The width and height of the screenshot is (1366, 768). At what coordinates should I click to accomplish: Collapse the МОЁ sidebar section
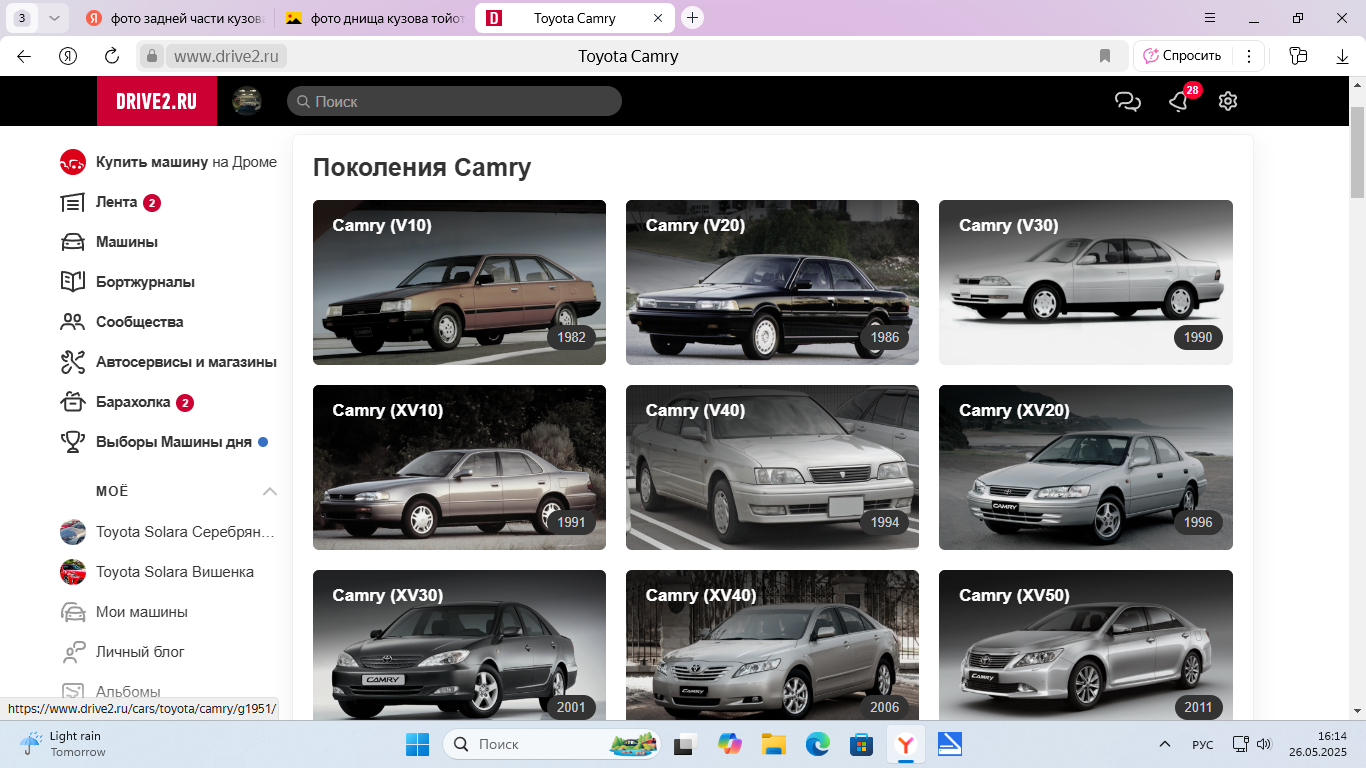tap(269, 491)
